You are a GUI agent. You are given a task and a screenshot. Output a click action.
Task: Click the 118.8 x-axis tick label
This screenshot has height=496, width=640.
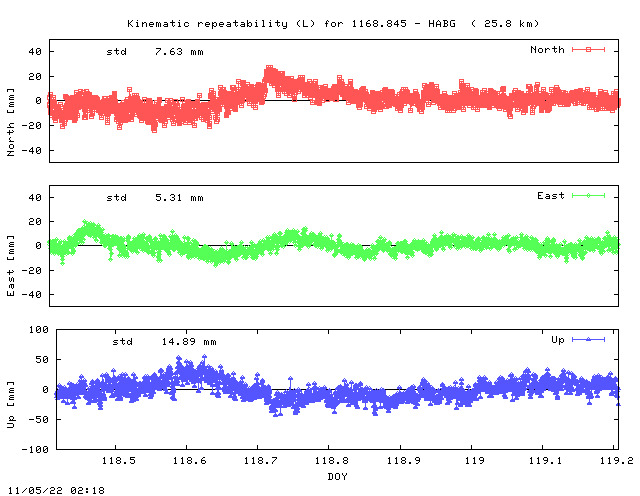pos(331,460)
